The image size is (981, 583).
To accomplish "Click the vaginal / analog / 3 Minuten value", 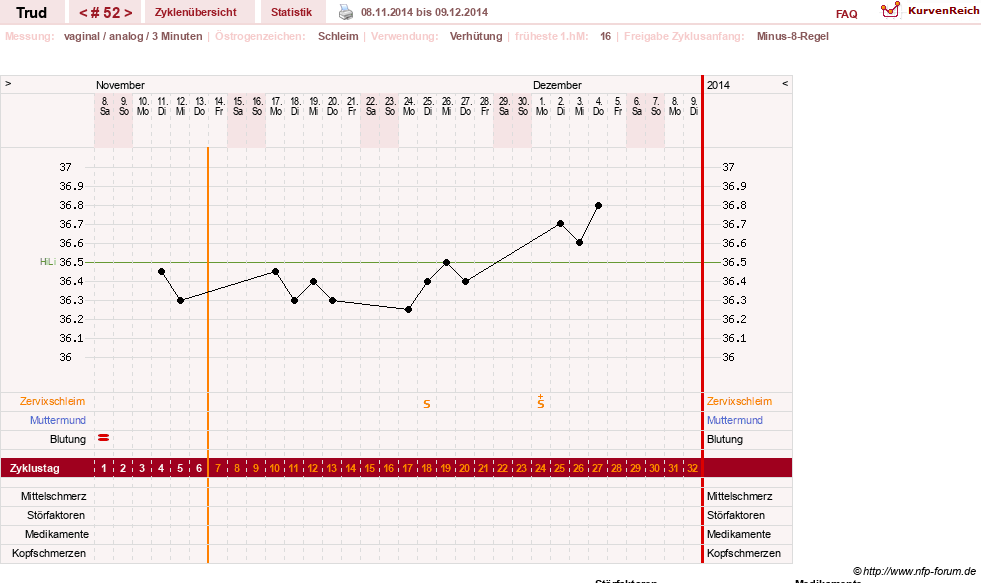I will coord(133,36).
